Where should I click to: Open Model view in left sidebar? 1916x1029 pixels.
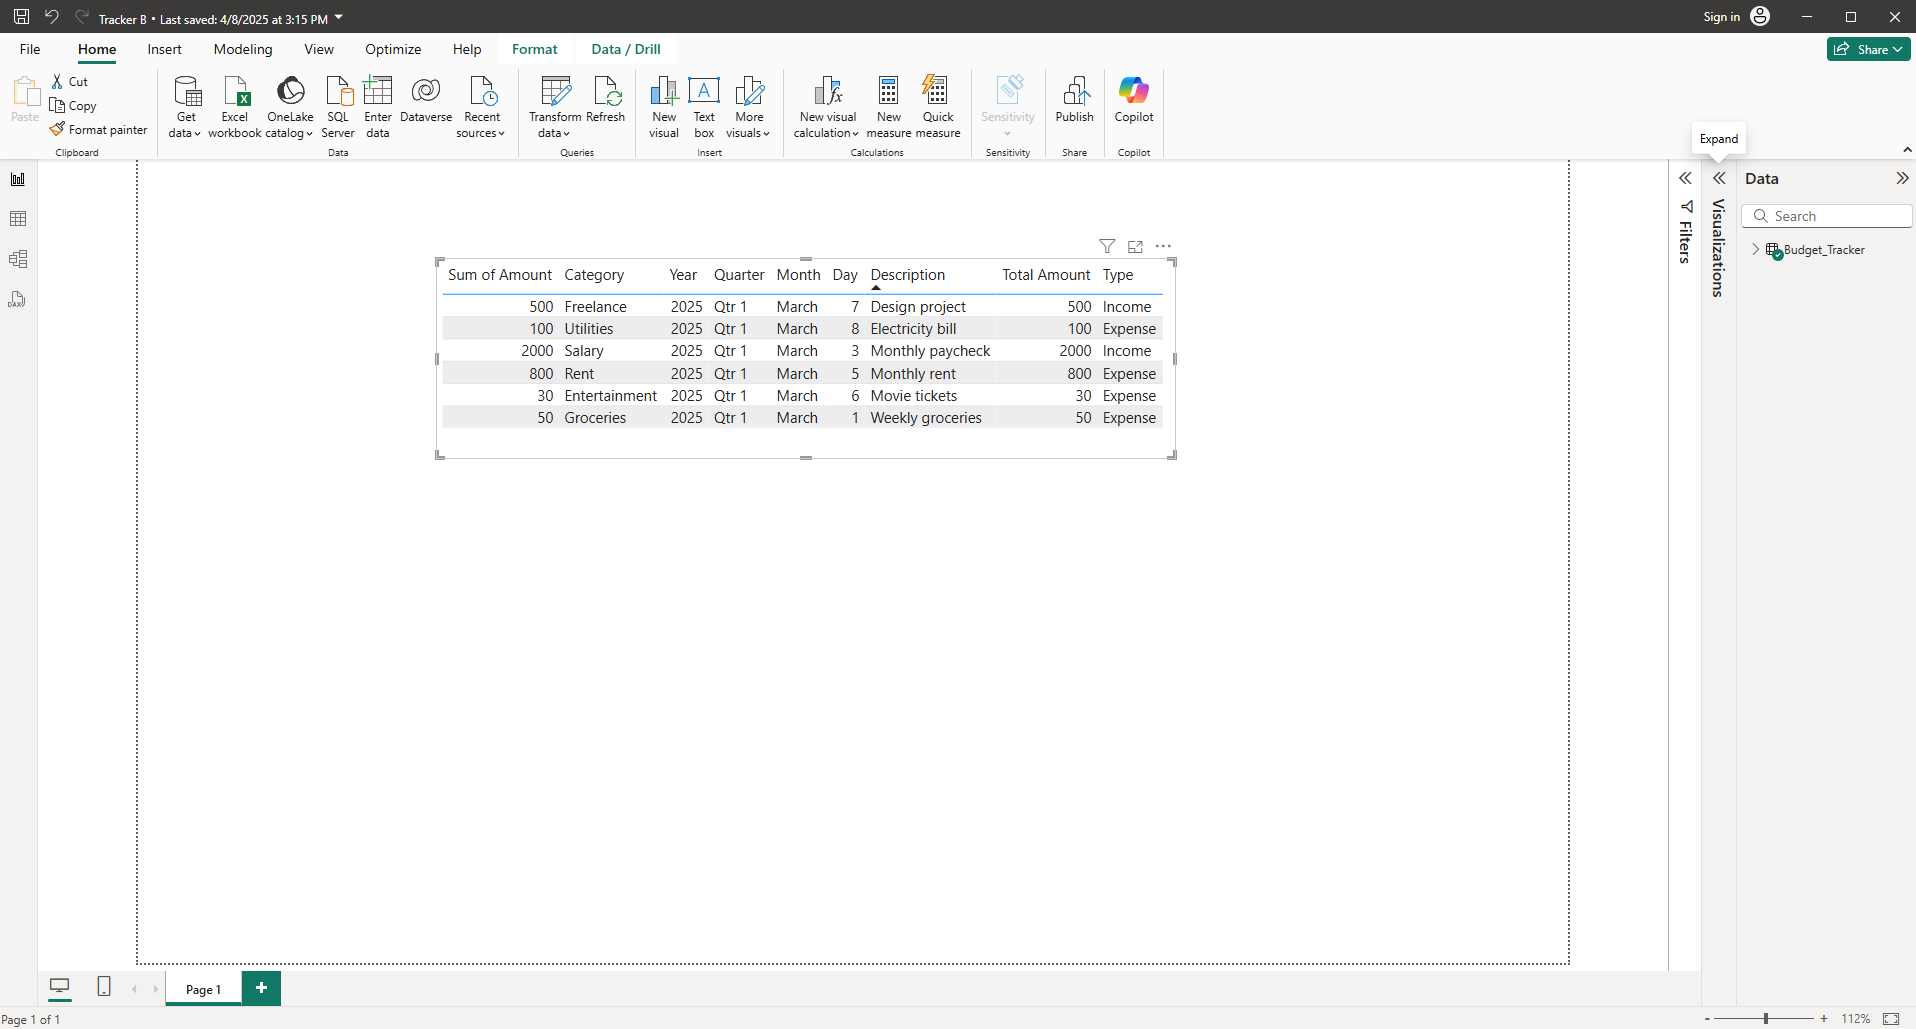[x=18, y=259]
